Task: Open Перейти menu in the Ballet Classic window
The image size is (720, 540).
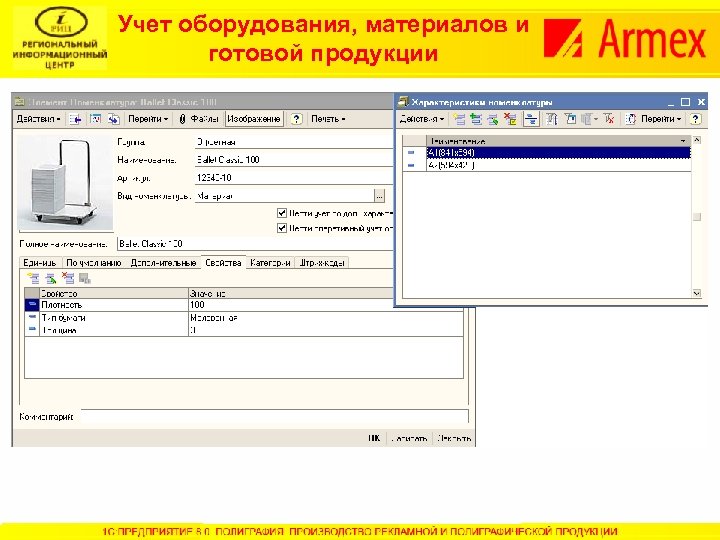Action: click(x=148, y=119)
